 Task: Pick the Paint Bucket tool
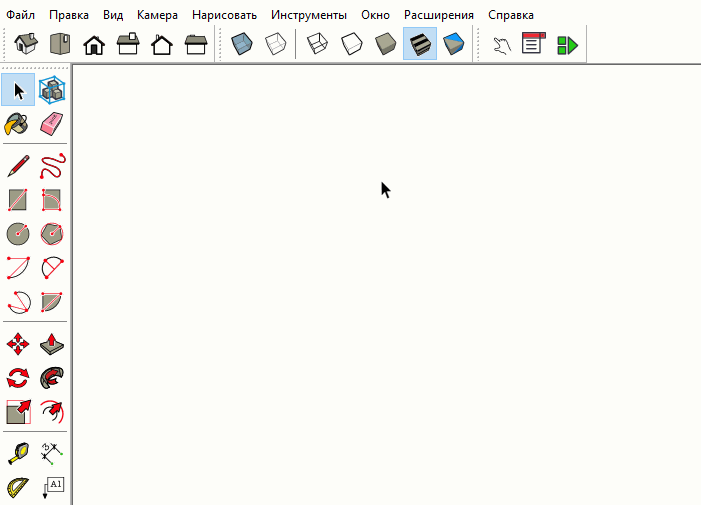[x=17, y=124]
